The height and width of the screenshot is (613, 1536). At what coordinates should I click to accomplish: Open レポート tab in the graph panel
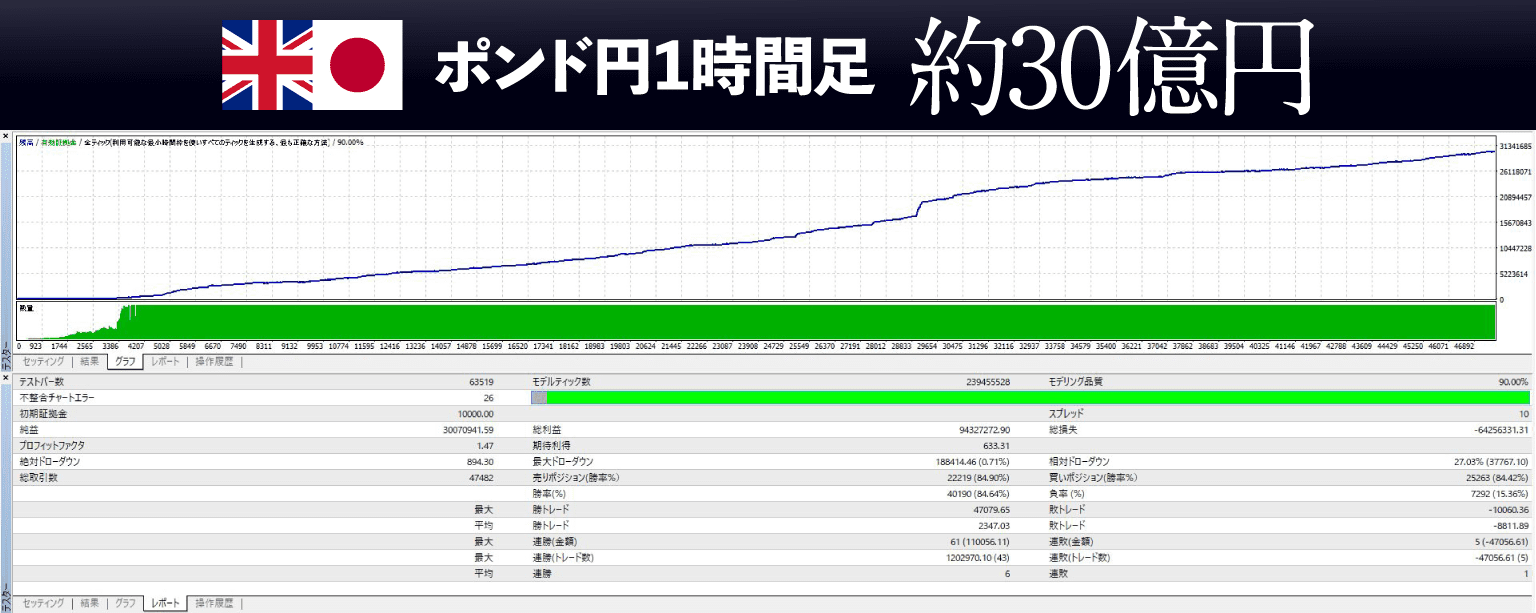point(166,362)
